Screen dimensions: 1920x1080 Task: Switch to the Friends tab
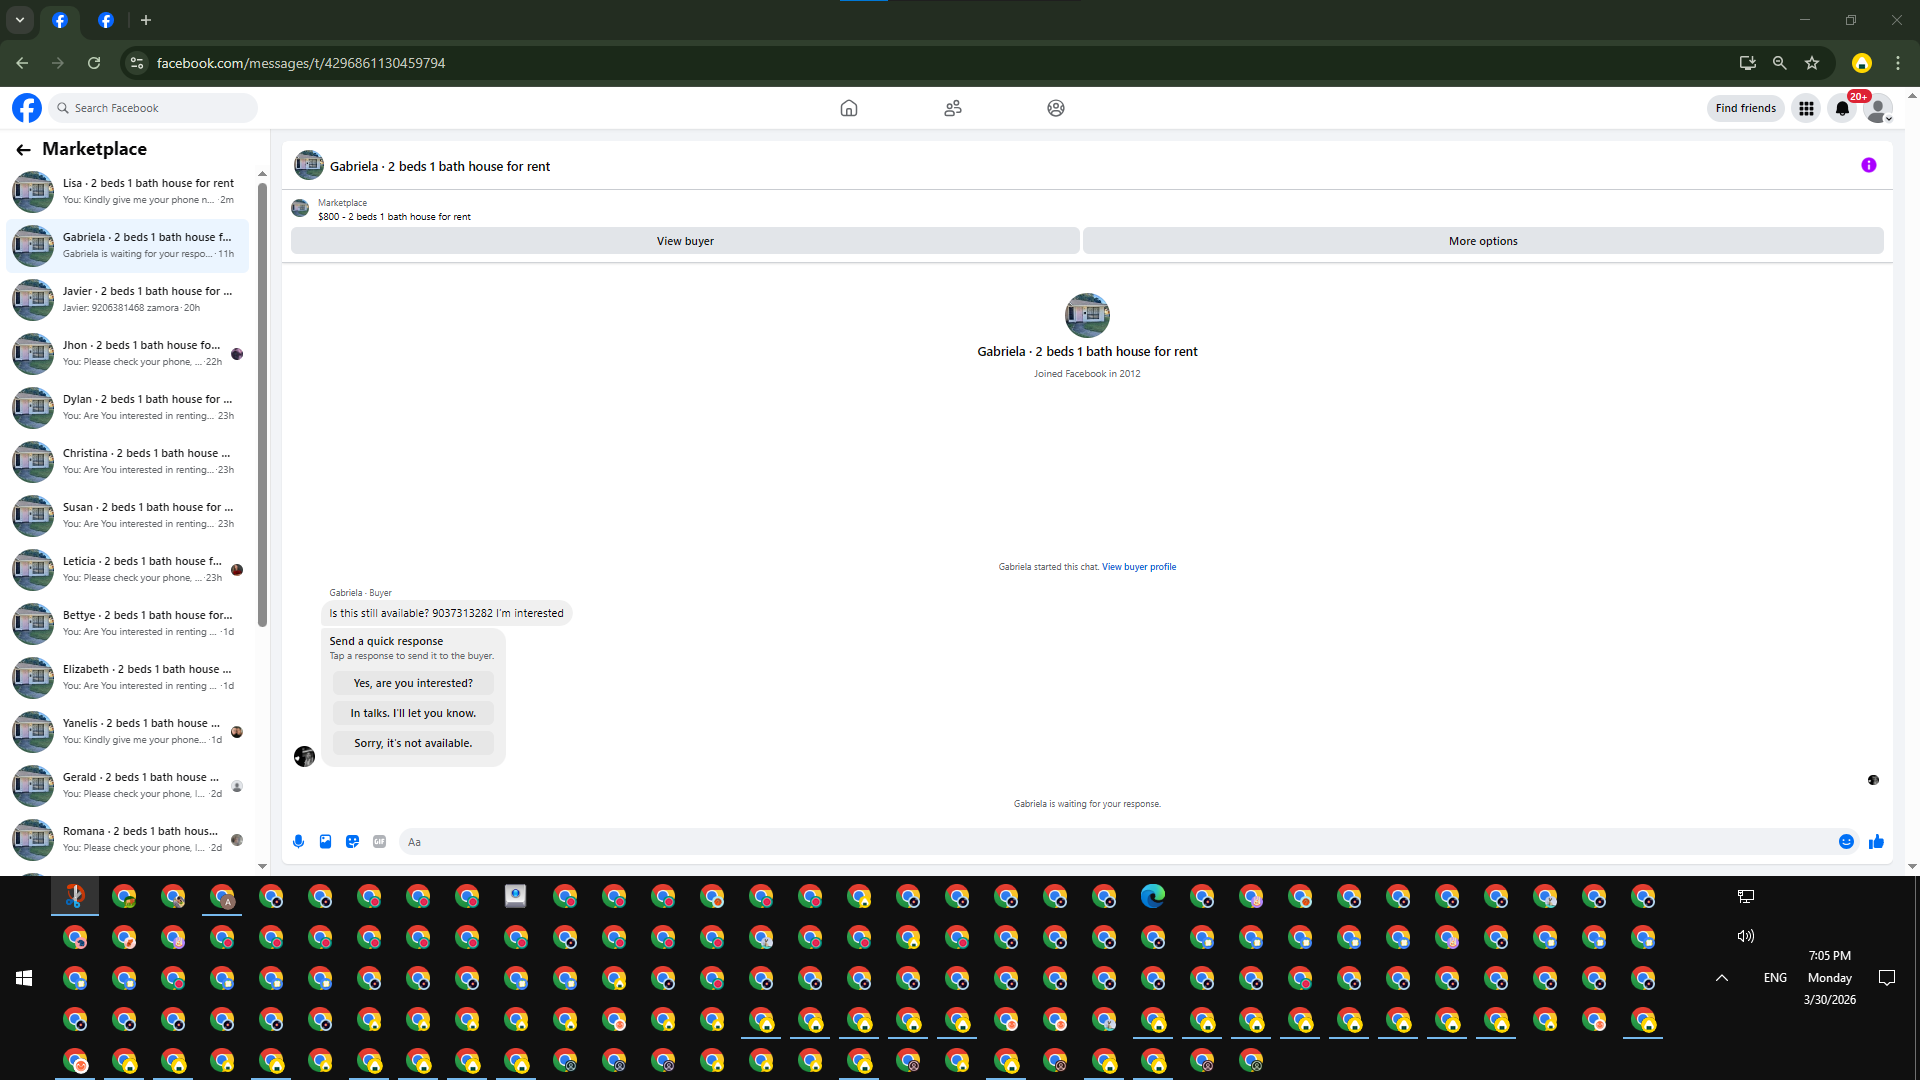[x=952, y=108]
